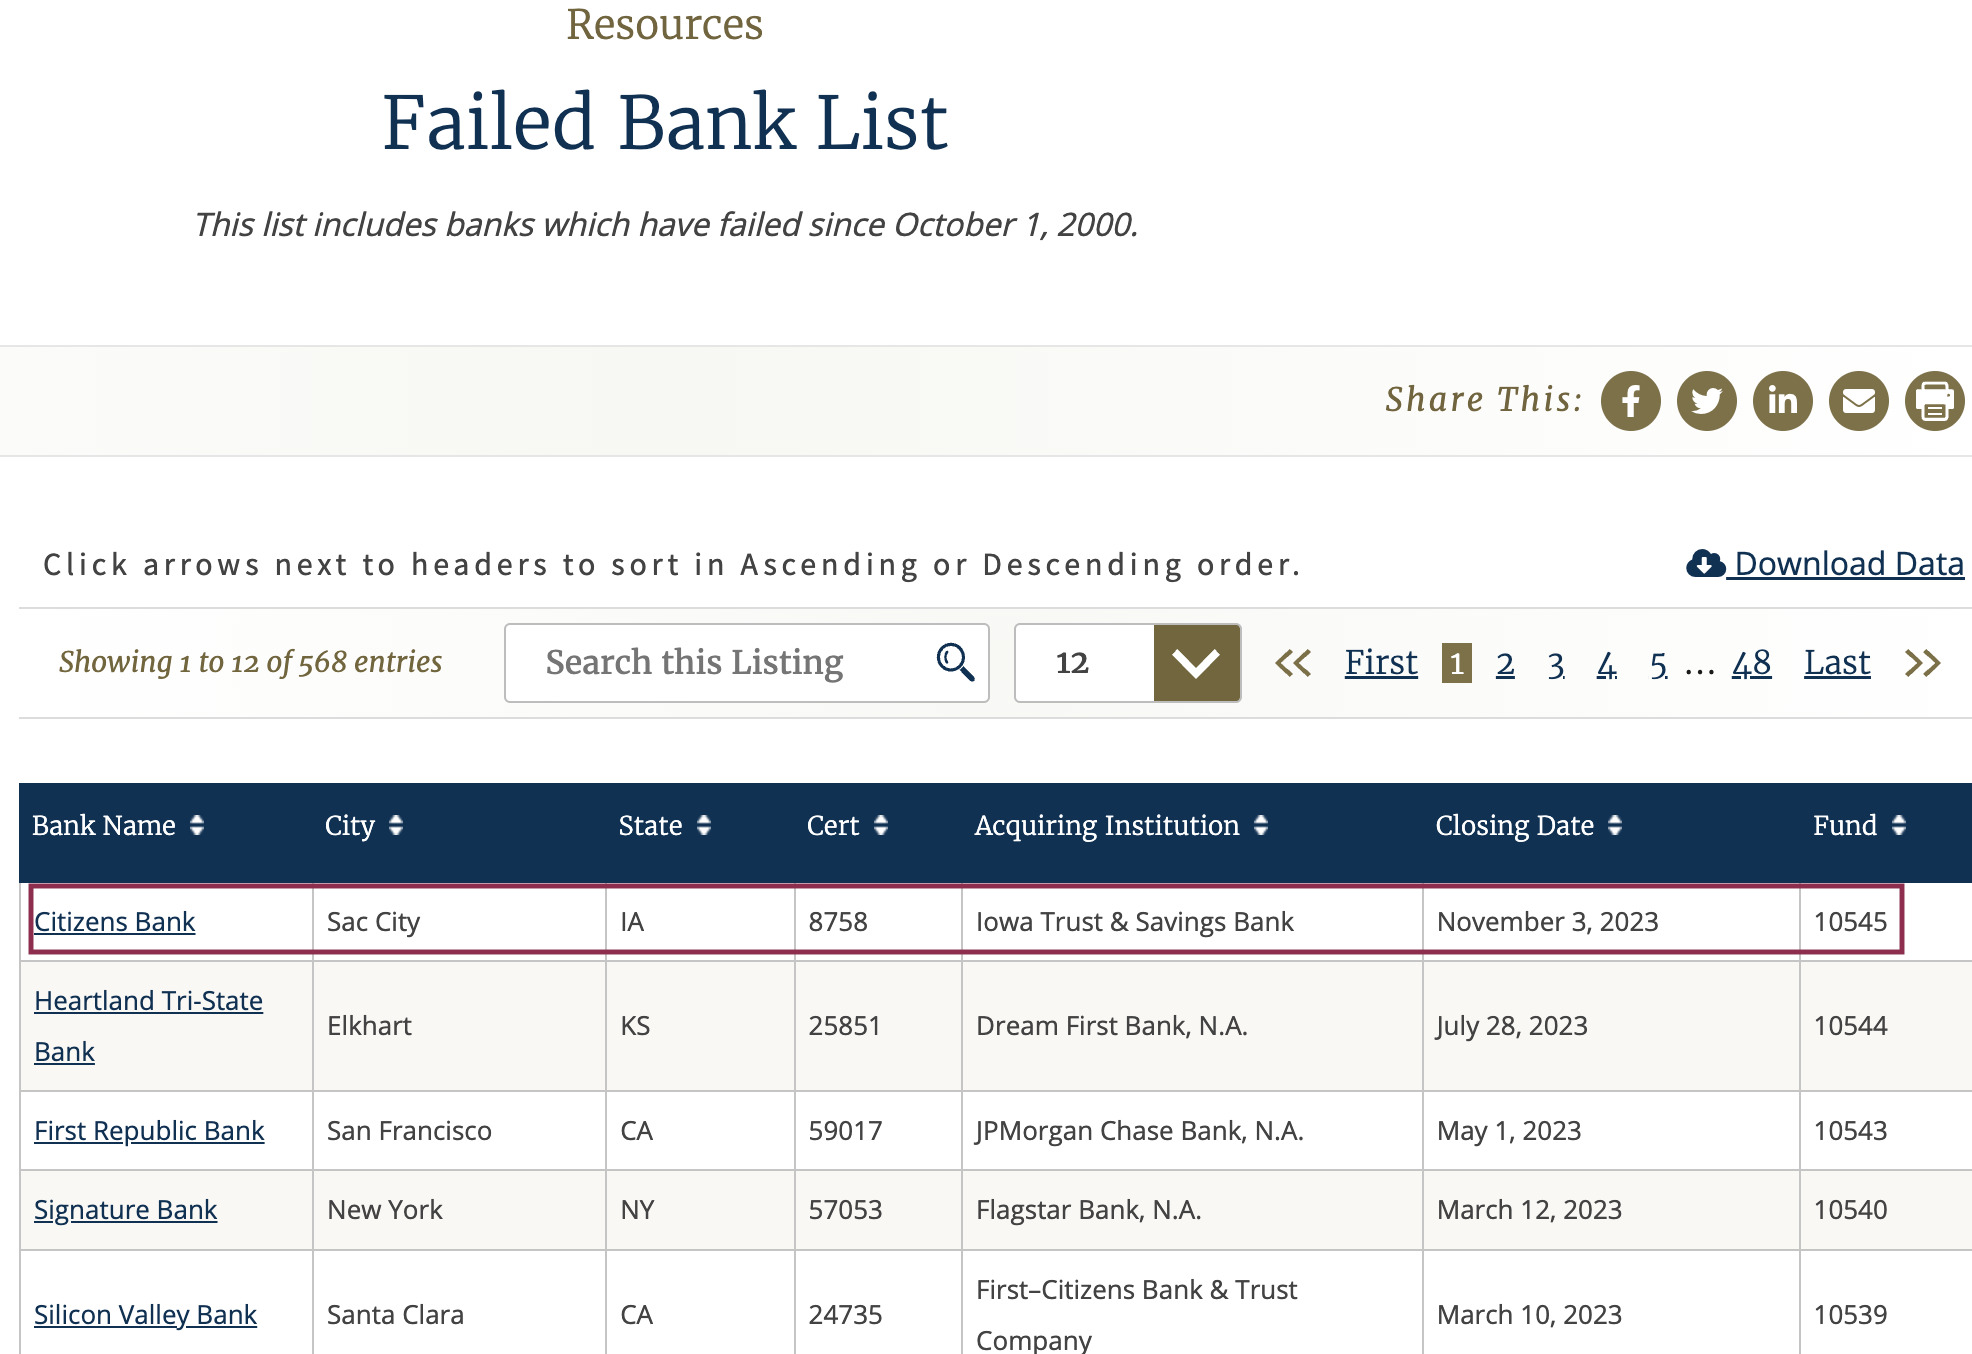Screen dimensions: 1972x1354
Task: Click the search magnifier icon
Action: tap(955, 662)
